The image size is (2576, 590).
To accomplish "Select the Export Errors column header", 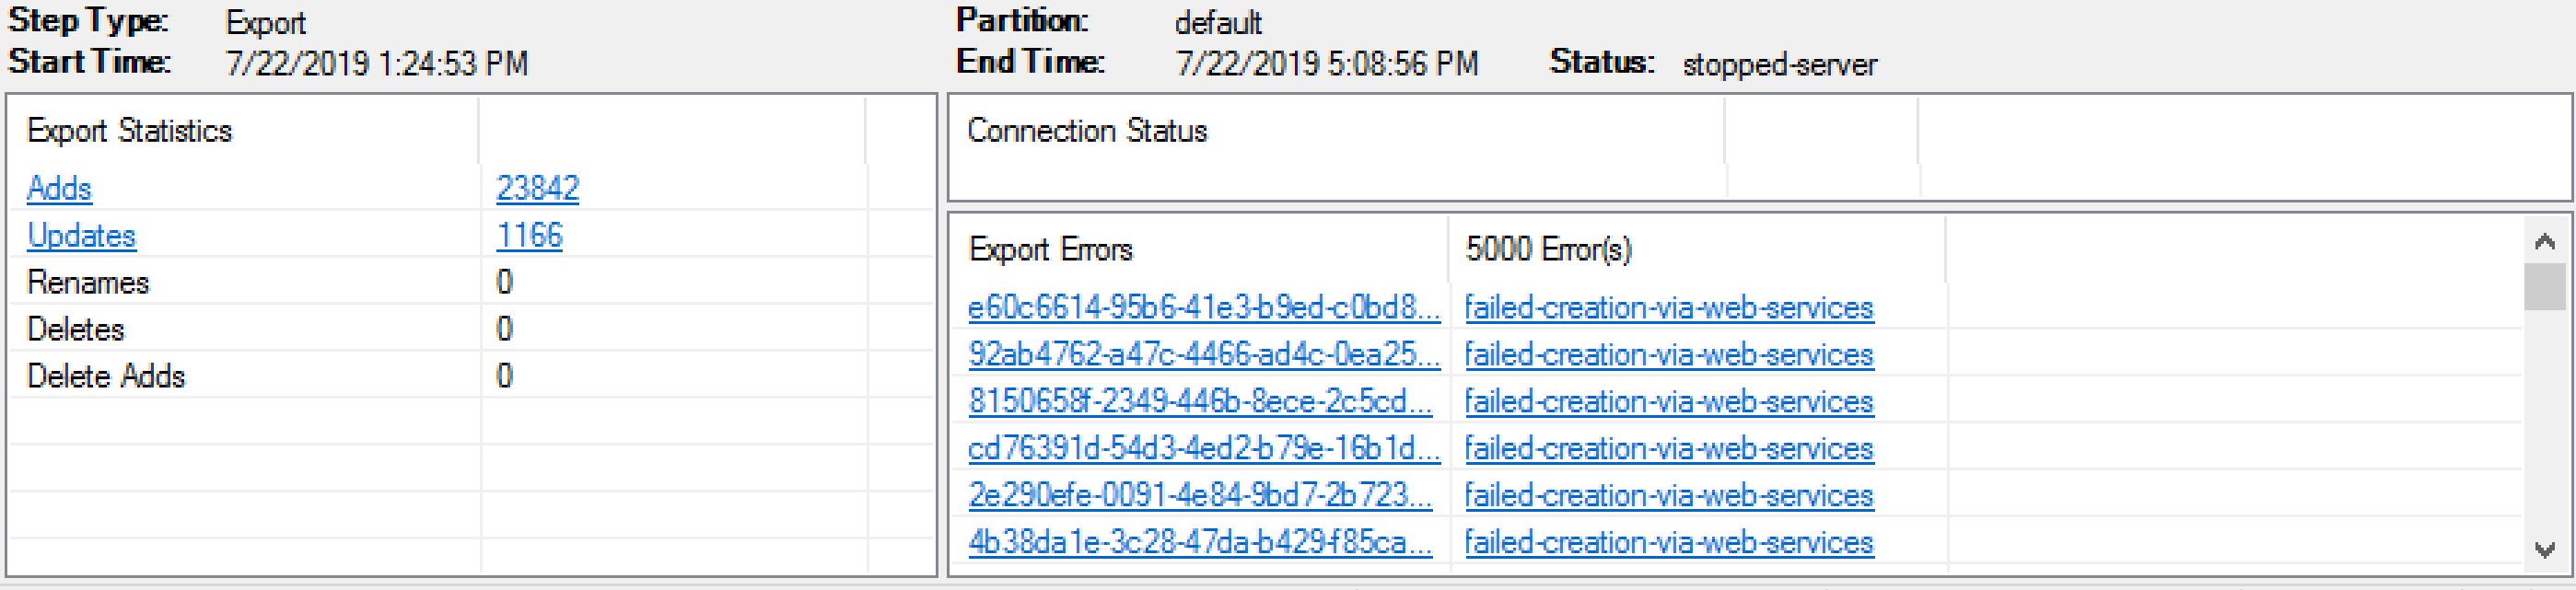I will click(1051, 249).
